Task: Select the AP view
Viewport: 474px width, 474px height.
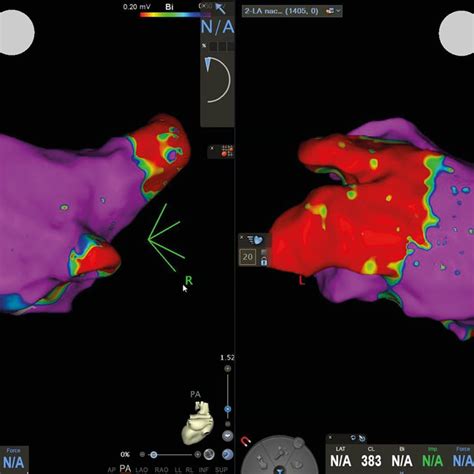Action: click(x=111, y=470)
